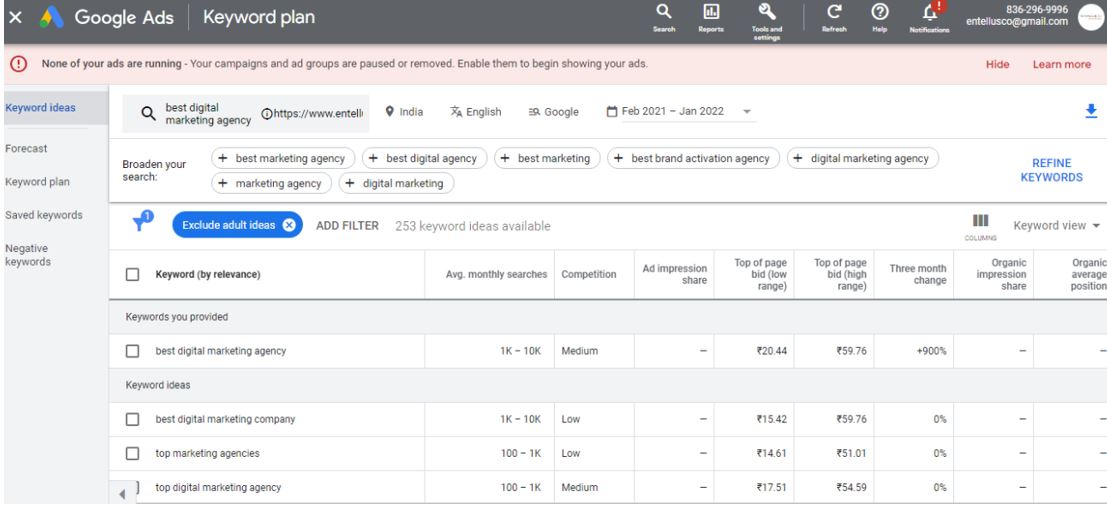Check the 'best digital marketing agency' row

point(132,351)
